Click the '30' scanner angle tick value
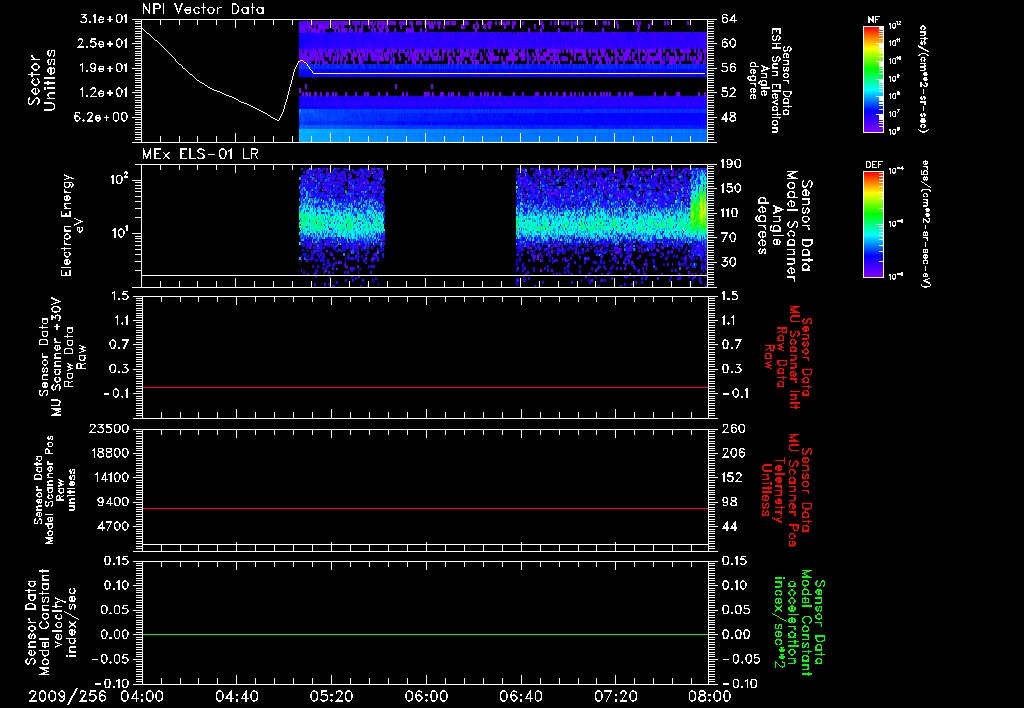 click(x=729, y=262)
